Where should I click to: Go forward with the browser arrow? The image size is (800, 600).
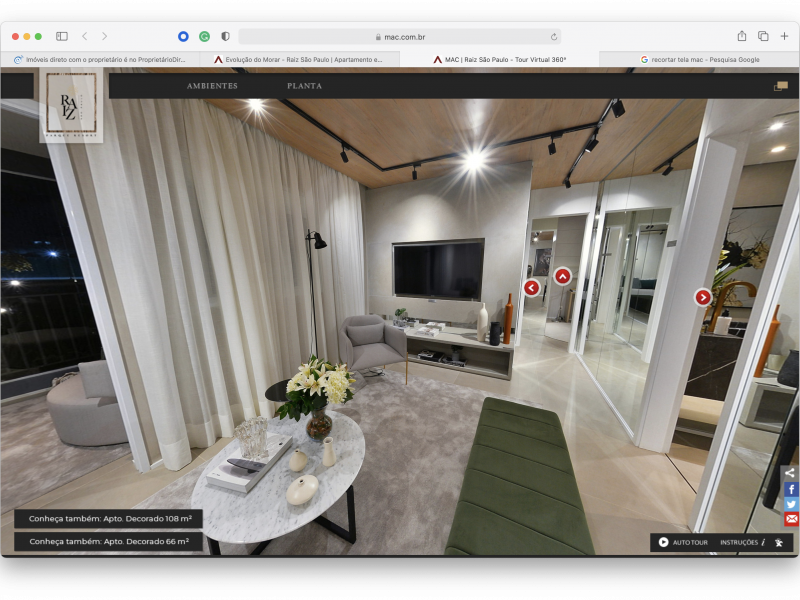click(105, 36)
